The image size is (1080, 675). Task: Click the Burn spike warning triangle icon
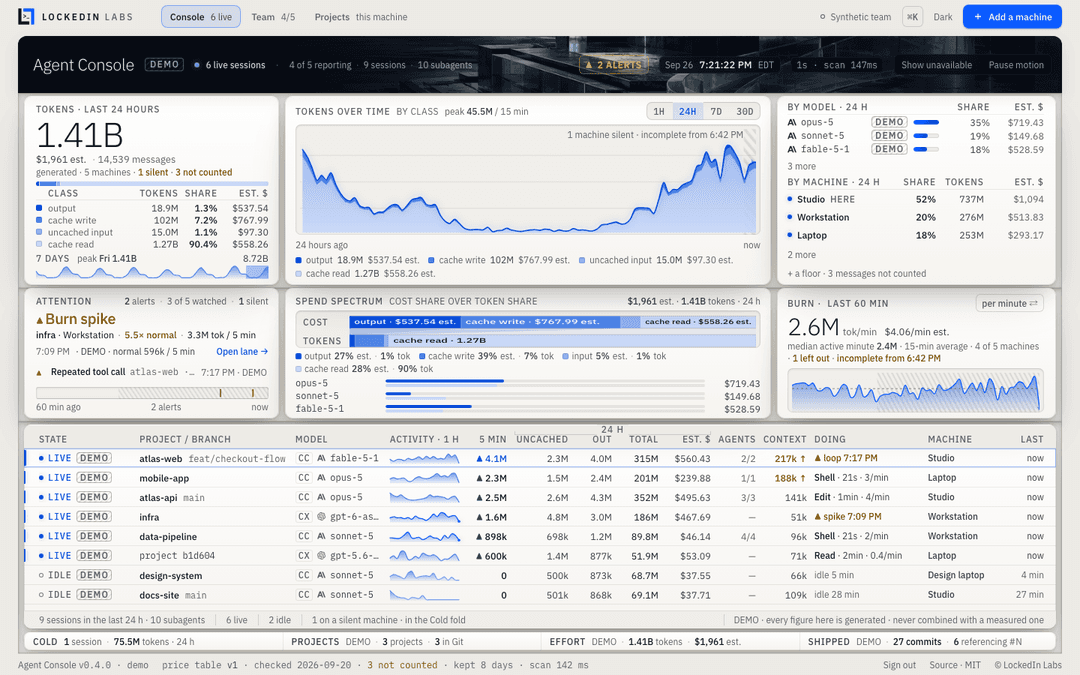pyautogui.click(x=39, y=320)
